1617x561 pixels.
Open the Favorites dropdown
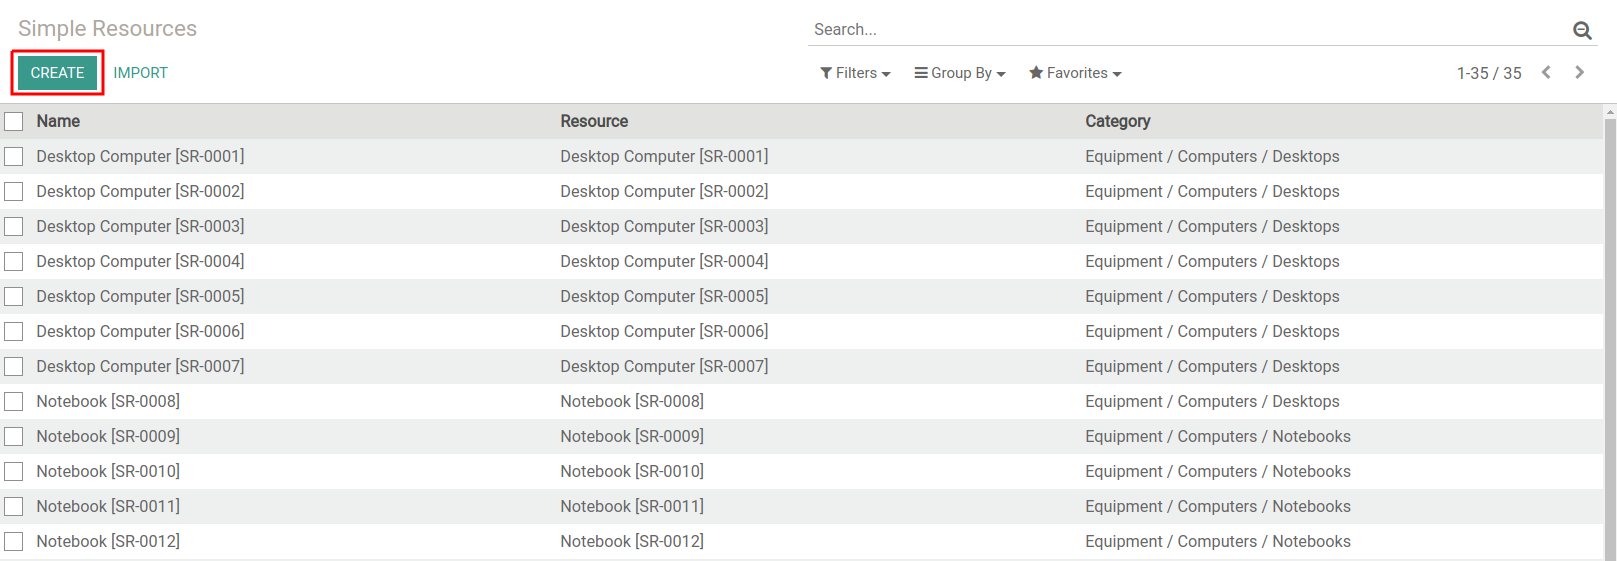tap(1075, 73)
